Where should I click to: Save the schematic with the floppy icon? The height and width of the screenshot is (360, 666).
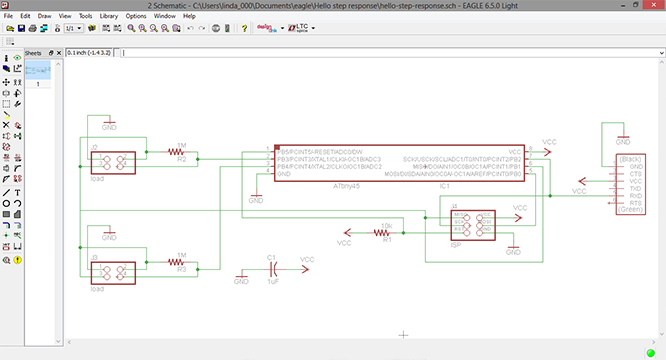[x=21, y=28]
